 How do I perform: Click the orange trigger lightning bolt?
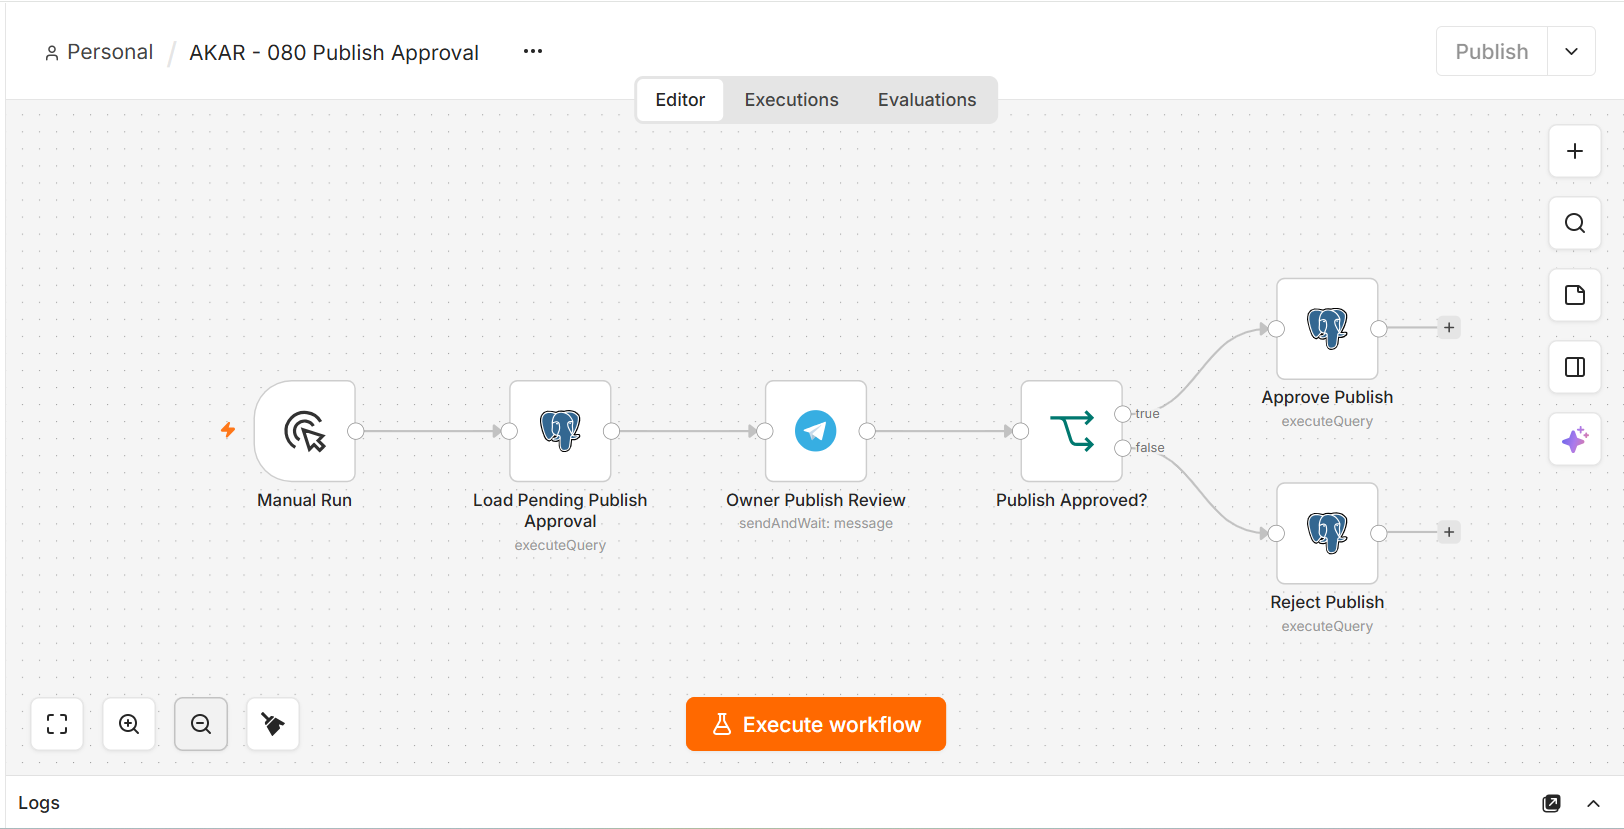pos(228,430)
